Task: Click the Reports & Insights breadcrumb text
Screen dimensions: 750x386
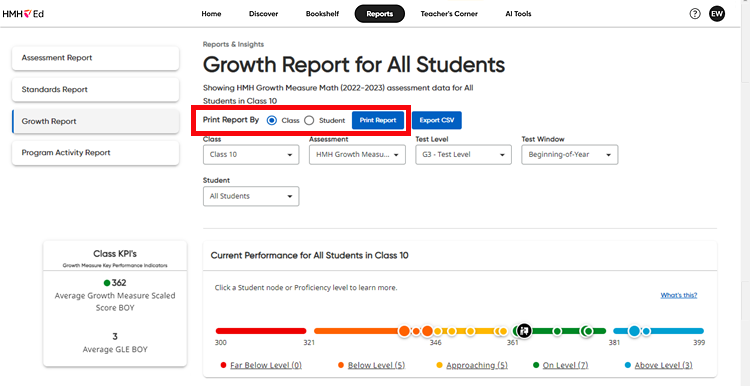Action: 233,44
